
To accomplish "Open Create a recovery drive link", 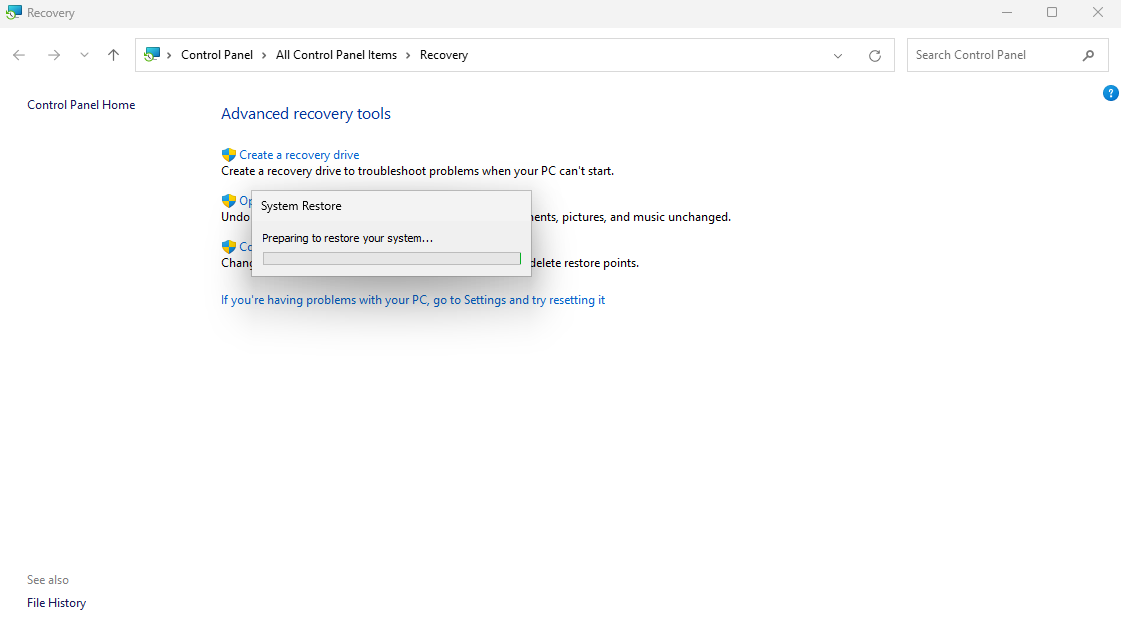I will tap(299, 154).
